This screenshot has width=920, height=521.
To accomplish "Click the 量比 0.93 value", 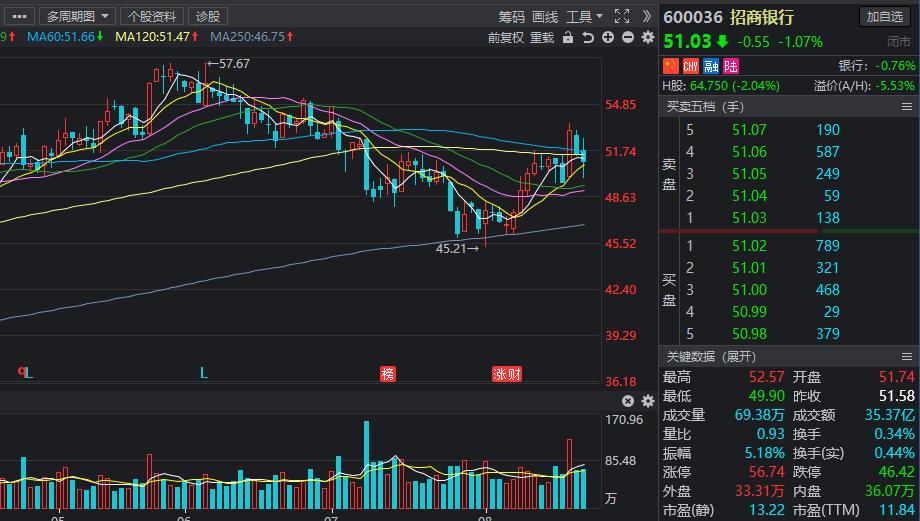I will click(x=770, y=434).
